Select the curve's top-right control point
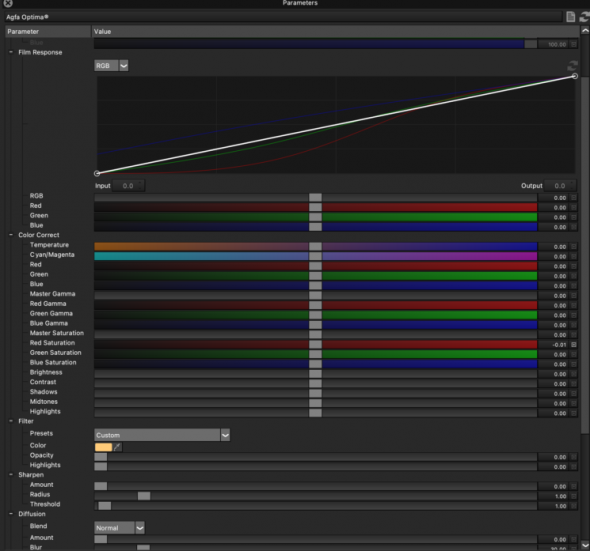The height and width of the screenshot is (551, 590). pos(575,76)
